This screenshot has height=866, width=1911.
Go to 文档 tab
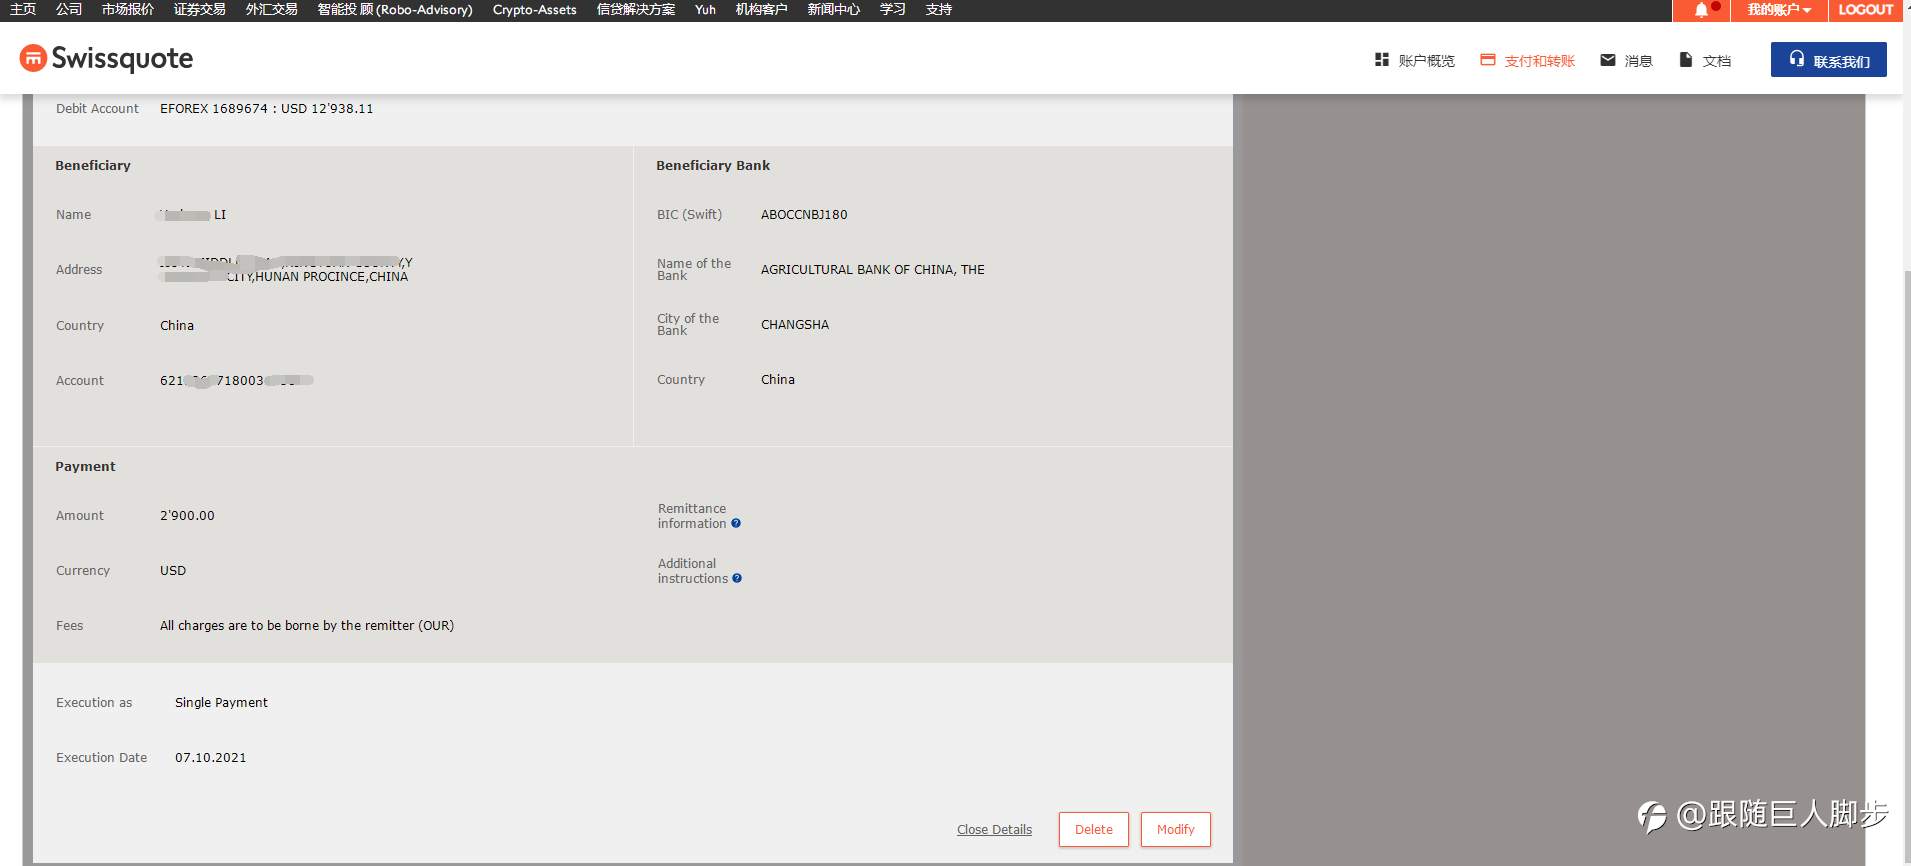click(x=1706, y=61)
